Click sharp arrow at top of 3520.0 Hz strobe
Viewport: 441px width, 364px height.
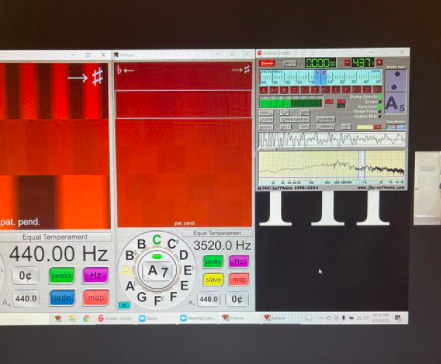241,70
